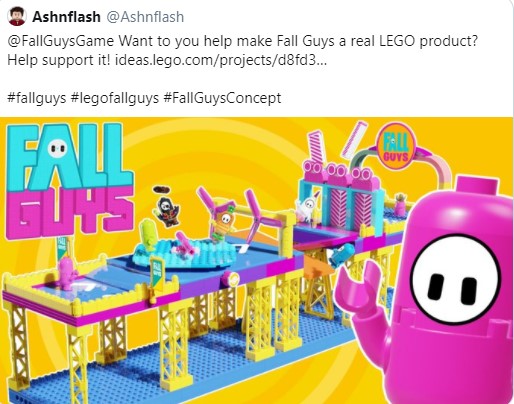Image resolution: width=514 pixels, height=404 pixels.
Task: Select the #FallGuysConcept hashtag
Action: (x=222, y=98)
